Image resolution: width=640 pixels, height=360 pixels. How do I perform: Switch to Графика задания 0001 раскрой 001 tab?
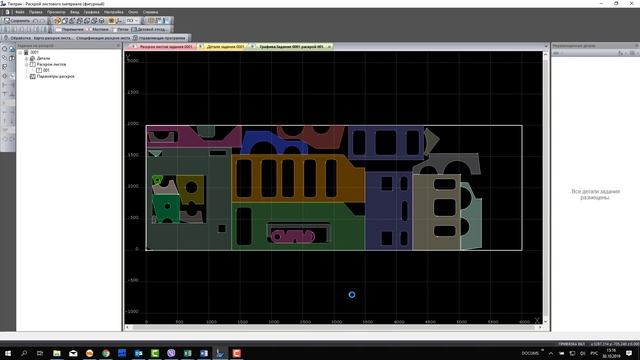[x=291, y=47]
